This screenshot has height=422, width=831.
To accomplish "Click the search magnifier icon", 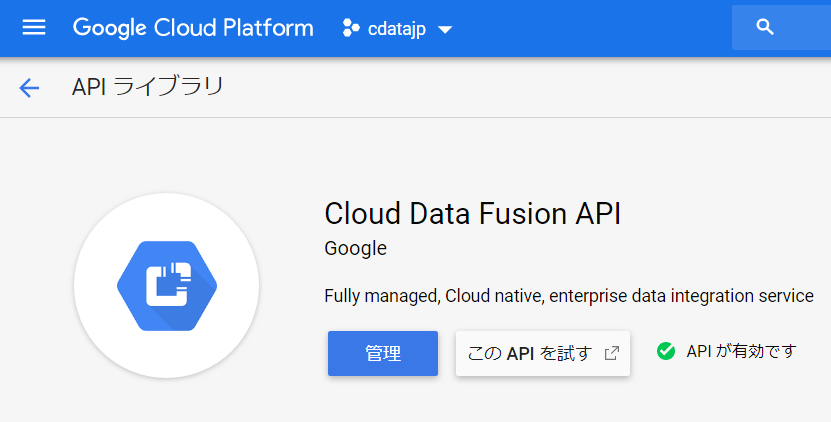I will click(x=766, y=28).
